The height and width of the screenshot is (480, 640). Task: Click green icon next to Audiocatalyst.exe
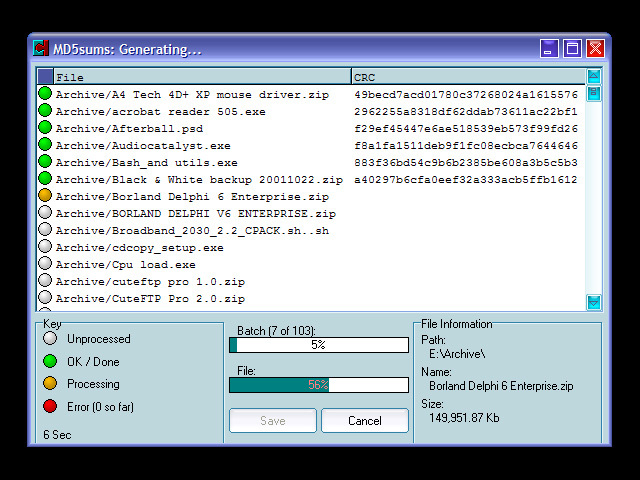coord(45,145)
